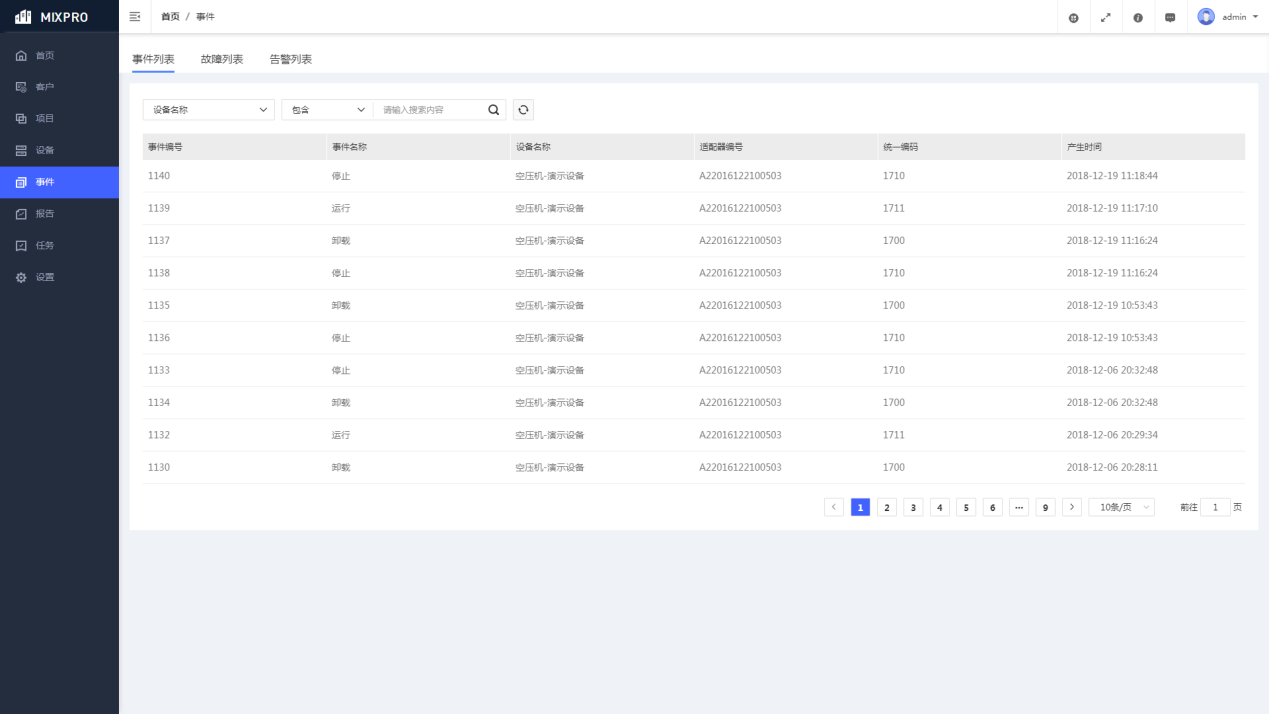The width and height of the screenshot is (1269, 714).
Task: Switch to the 告警列表 tab
Action: coord(290,59)
